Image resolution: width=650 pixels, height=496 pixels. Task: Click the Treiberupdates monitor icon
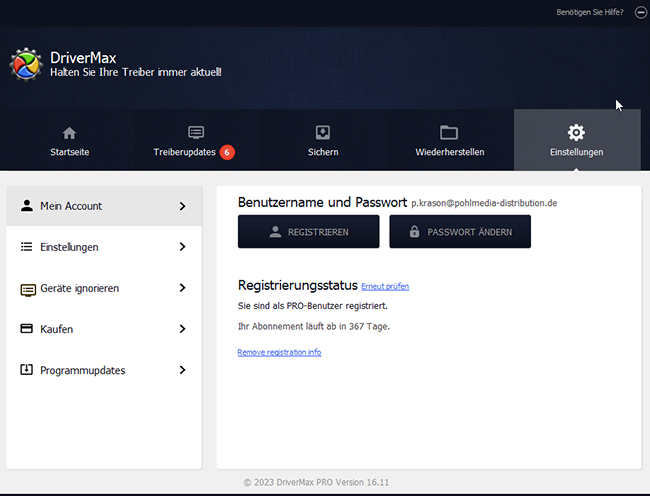196,133
